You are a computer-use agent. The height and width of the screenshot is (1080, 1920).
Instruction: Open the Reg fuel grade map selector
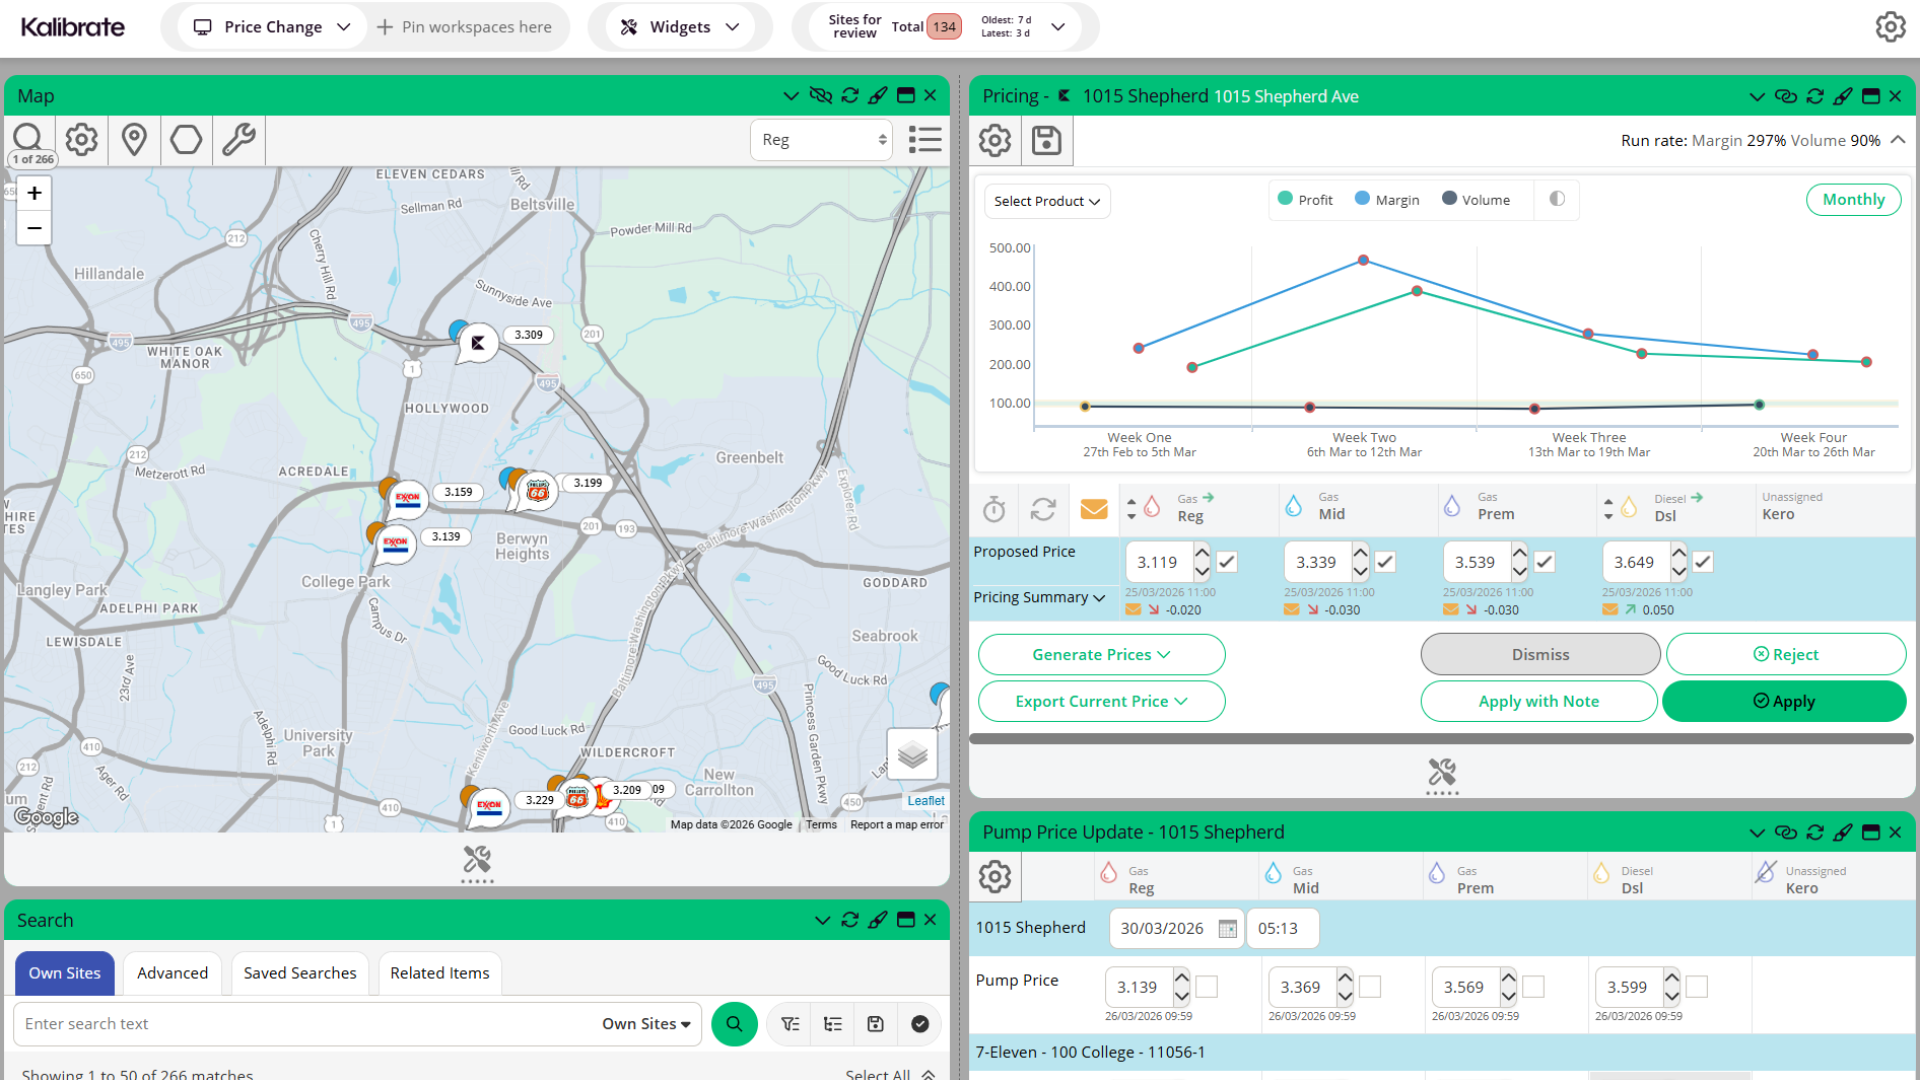point(822,140)
